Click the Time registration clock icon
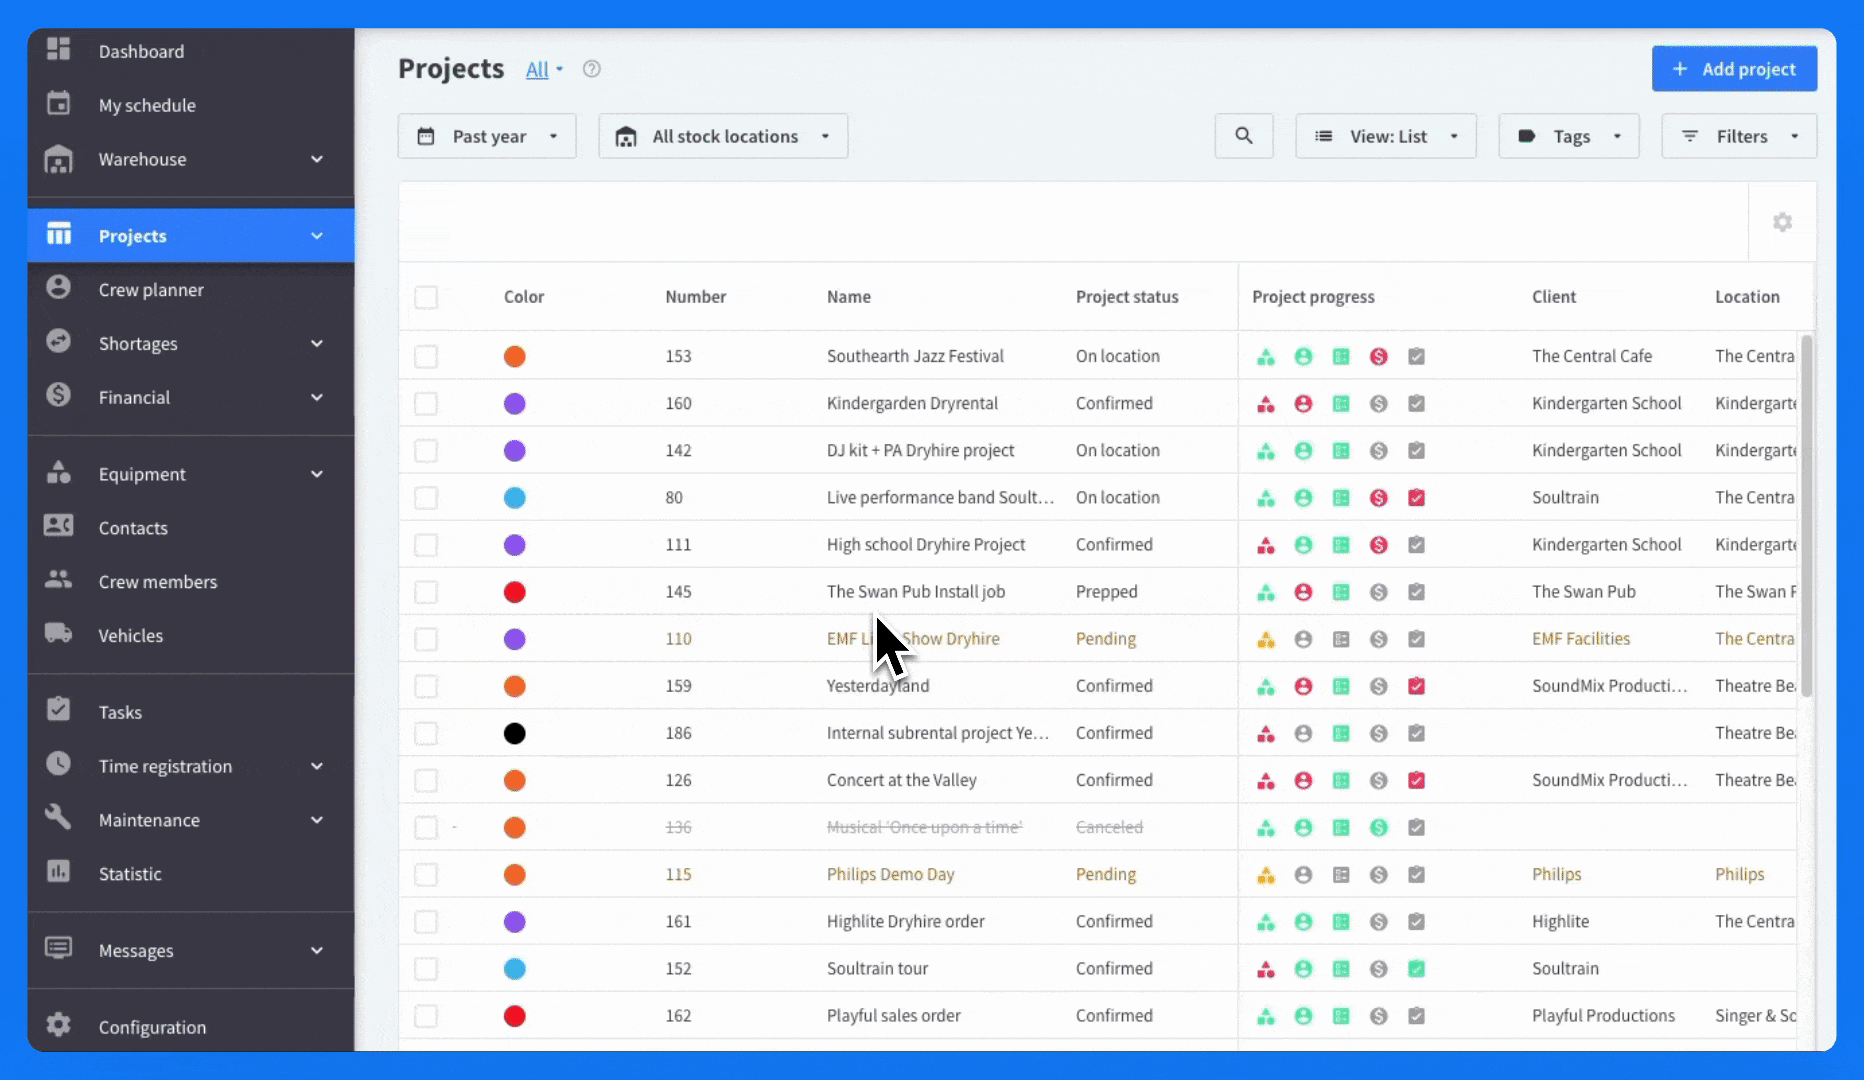 (x=59, y=765)
